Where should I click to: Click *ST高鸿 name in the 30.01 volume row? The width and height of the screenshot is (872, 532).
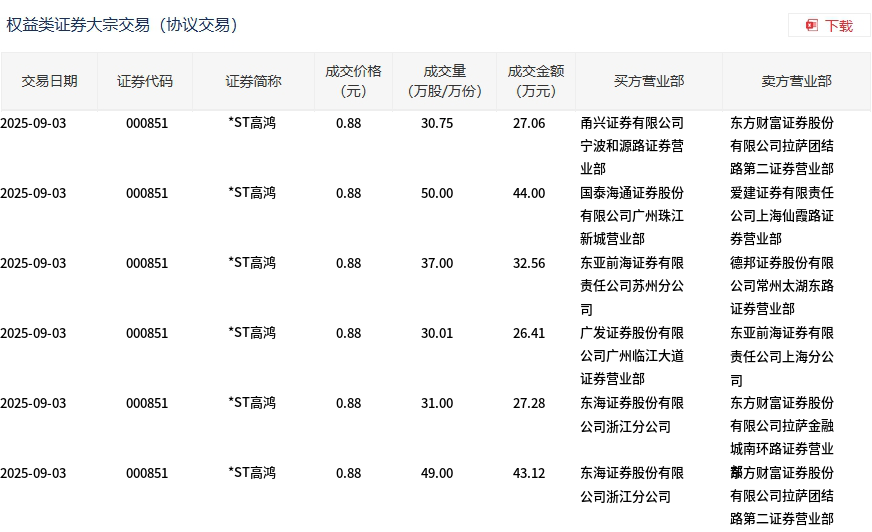point(252,333)
